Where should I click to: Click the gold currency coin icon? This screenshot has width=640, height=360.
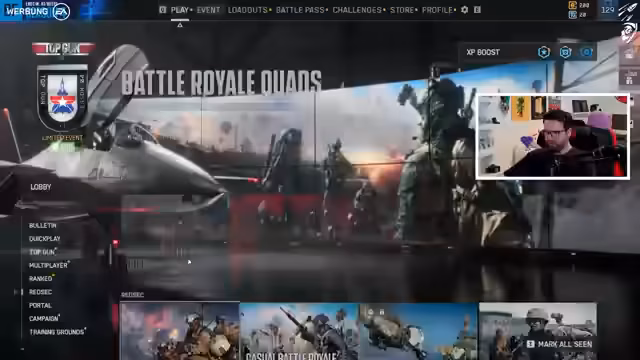(573, 5)
